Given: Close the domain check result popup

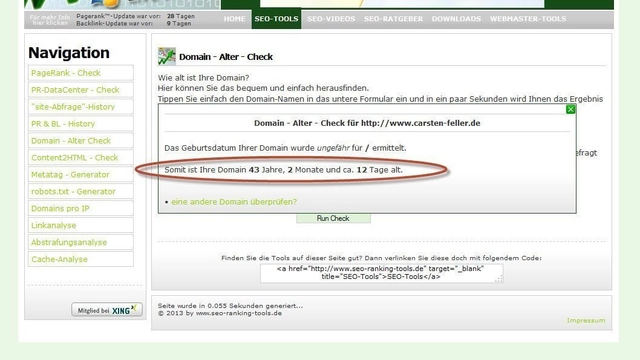Looking at the screenshot, I should point(570,109).
